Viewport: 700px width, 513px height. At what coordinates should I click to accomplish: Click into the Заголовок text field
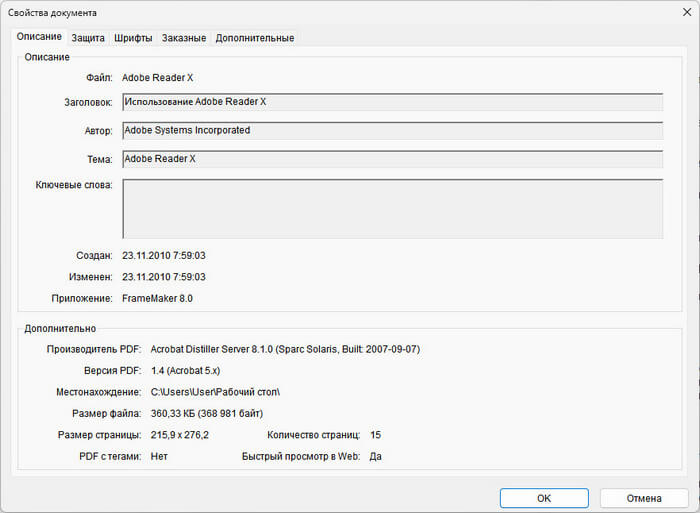(392, 102)
